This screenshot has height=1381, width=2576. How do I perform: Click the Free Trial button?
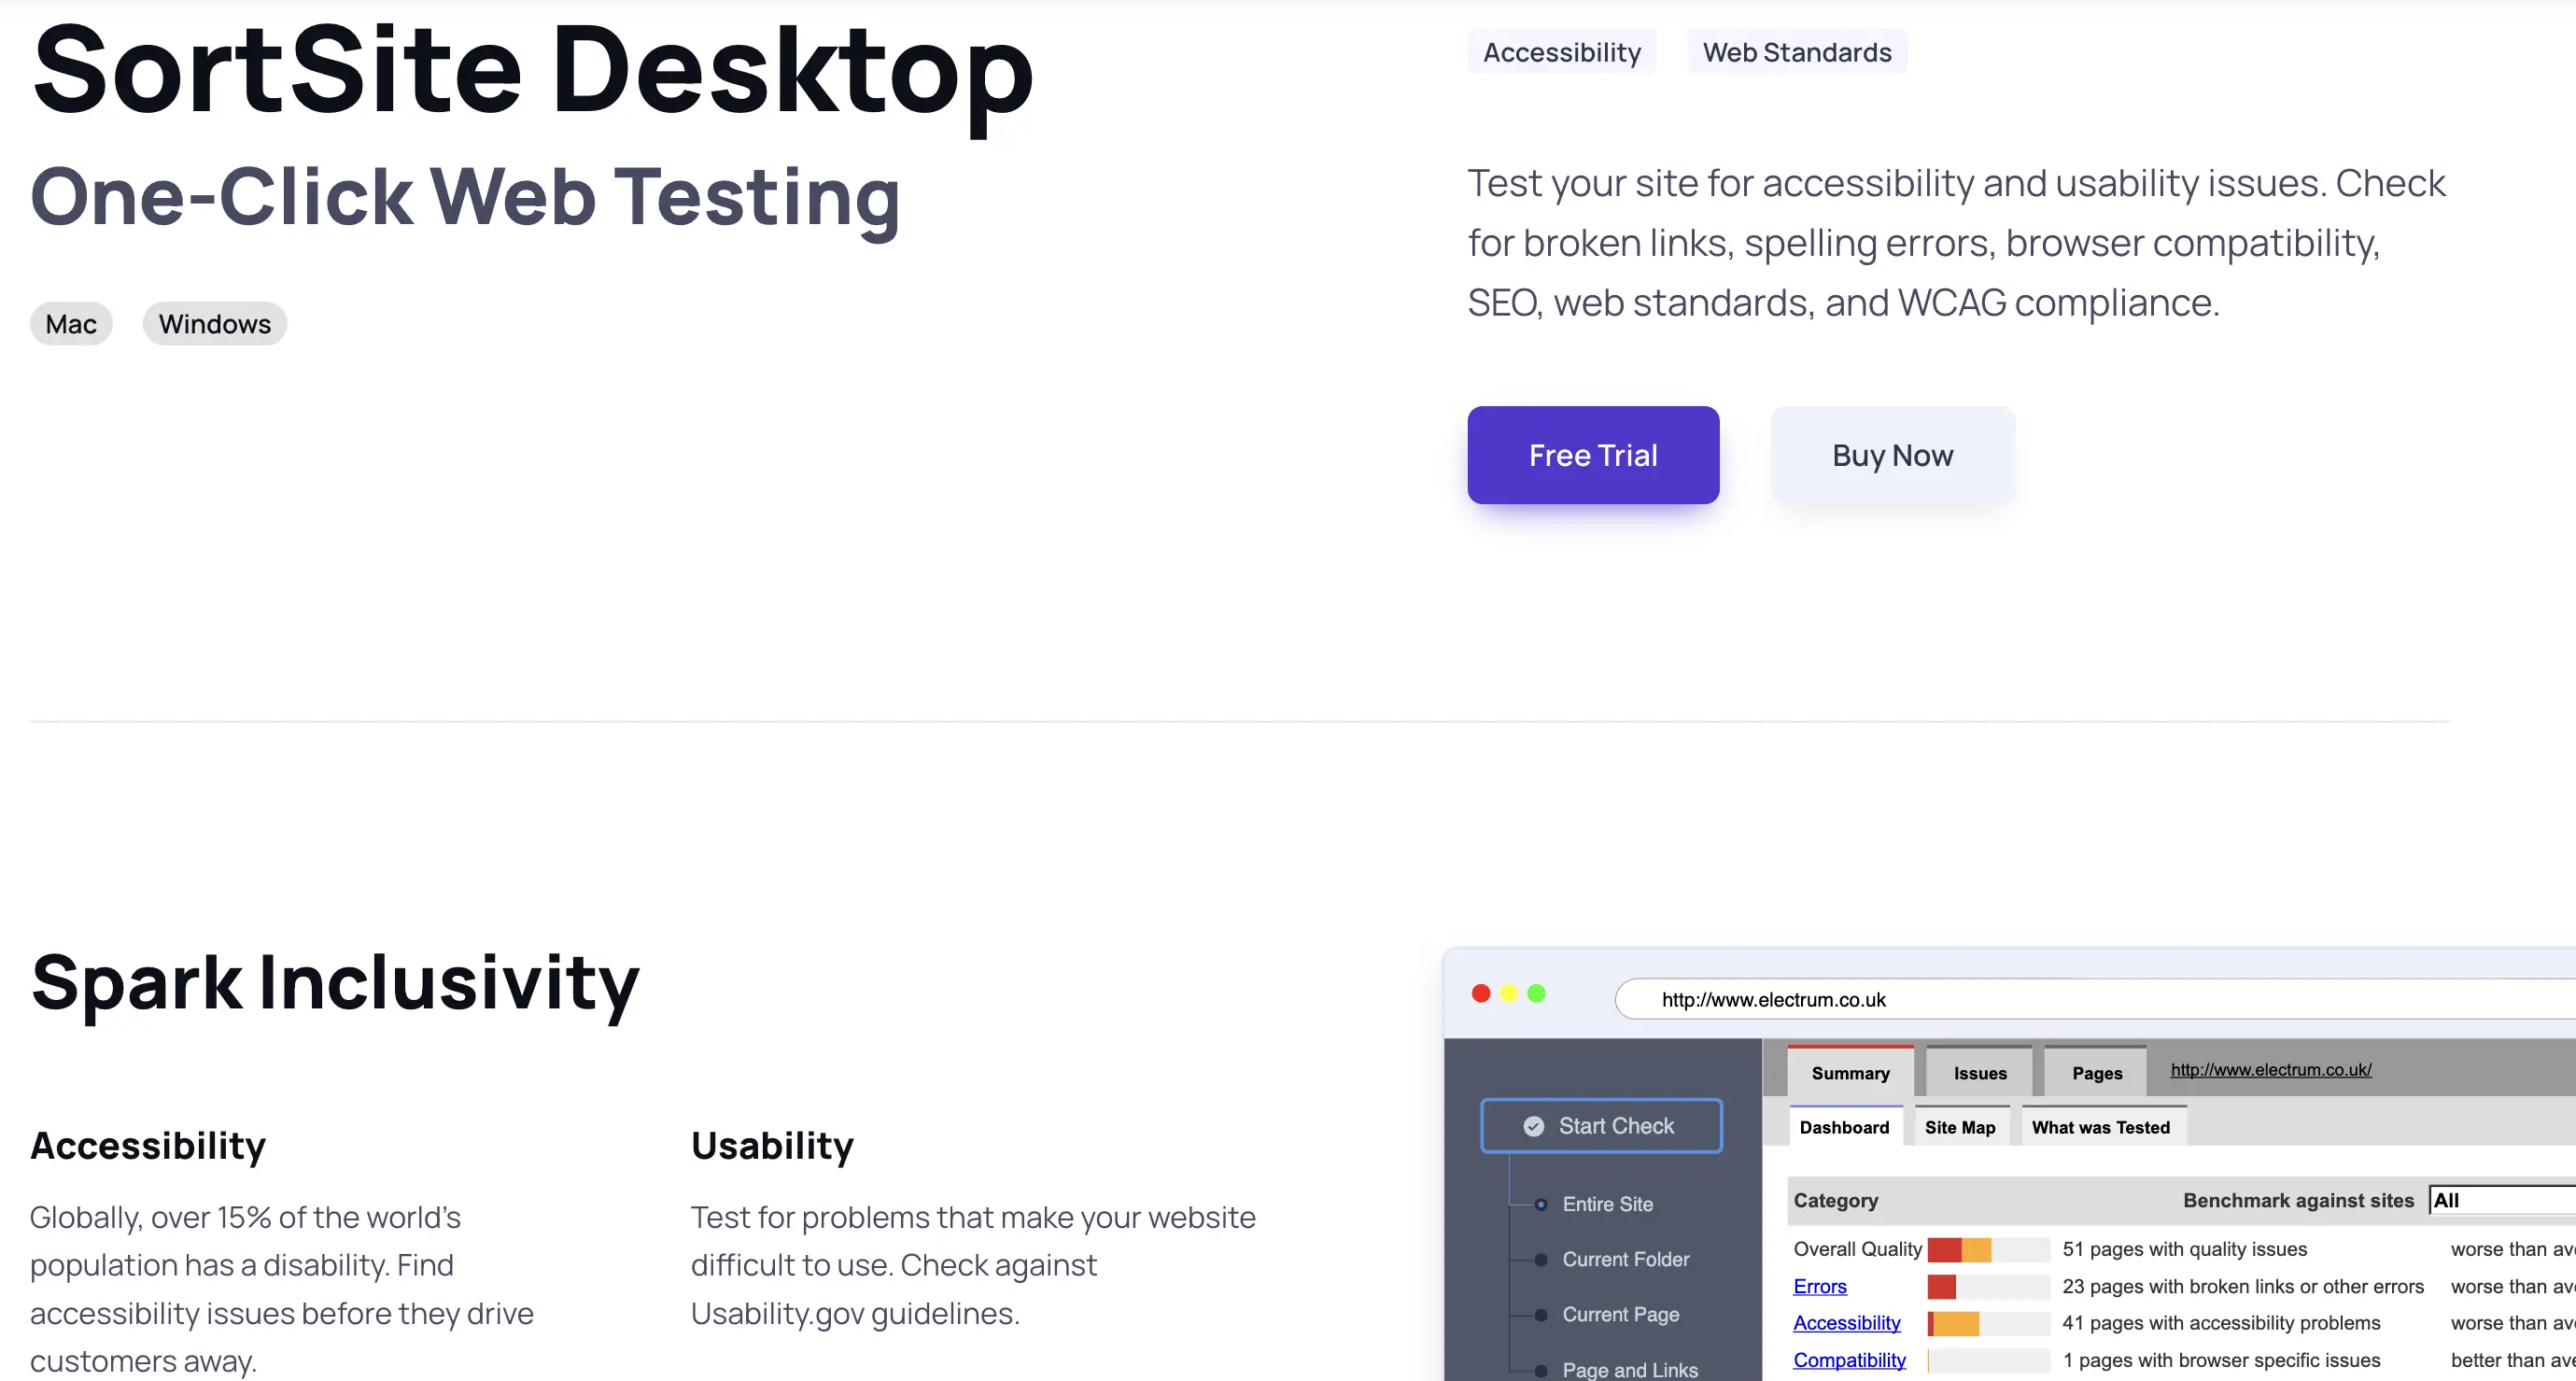(x=1592, y=455)
